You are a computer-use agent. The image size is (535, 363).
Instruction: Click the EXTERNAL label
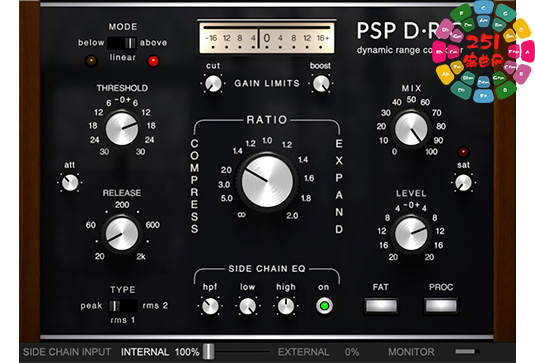303,352
